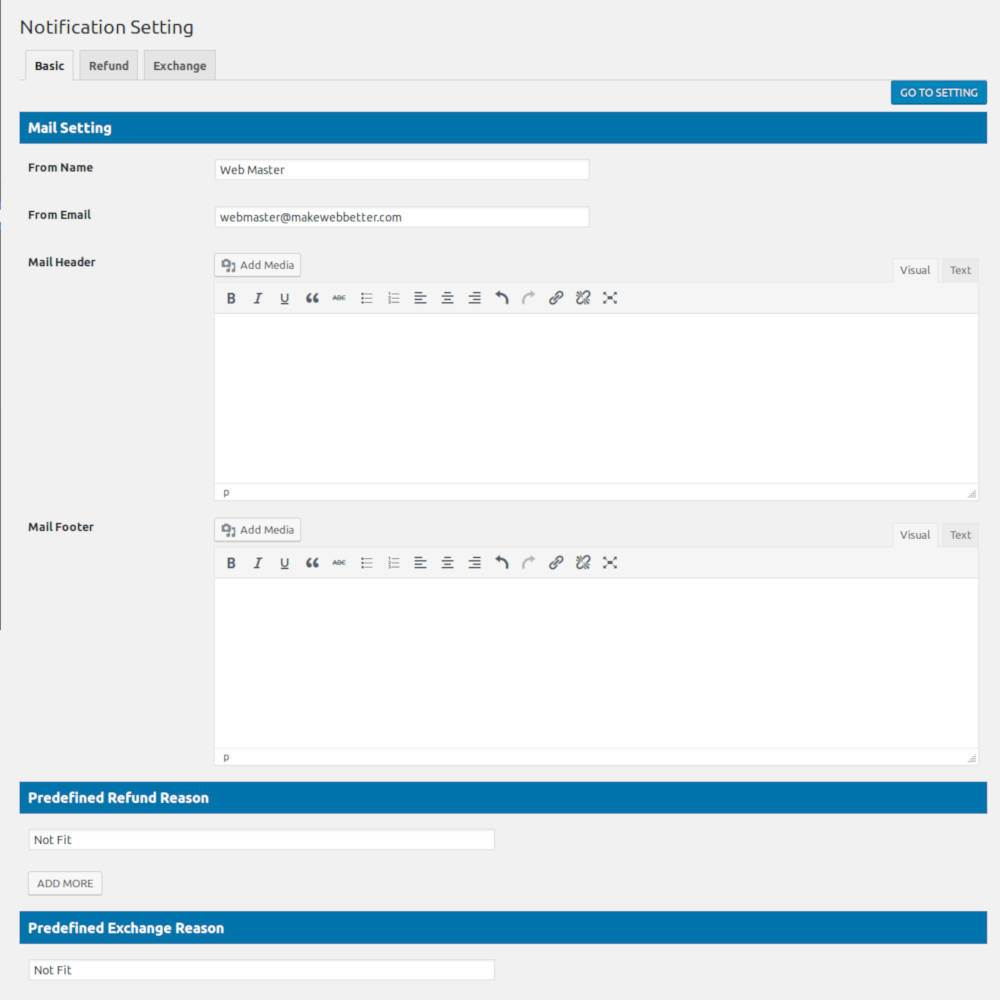The image size is (1000, 1000).
Task: Open the Exchange tab
Action: point(179,65)
